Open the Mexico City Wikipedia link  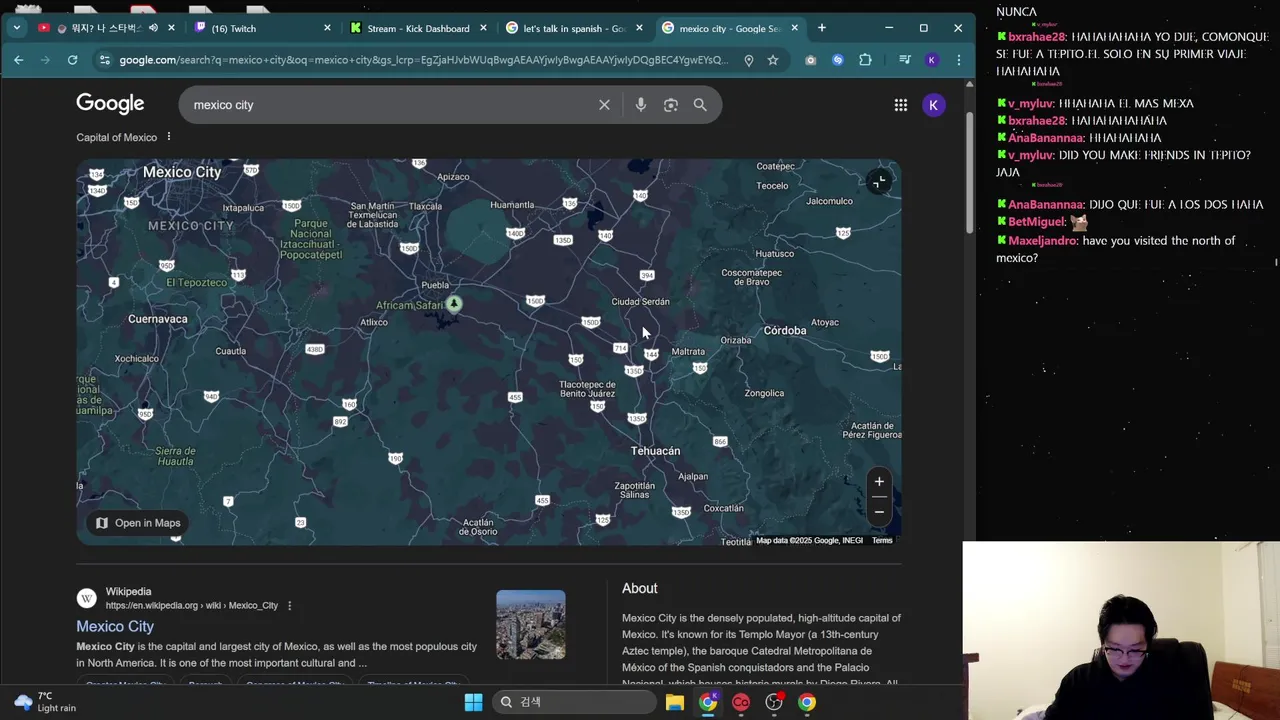pos(115,627)
